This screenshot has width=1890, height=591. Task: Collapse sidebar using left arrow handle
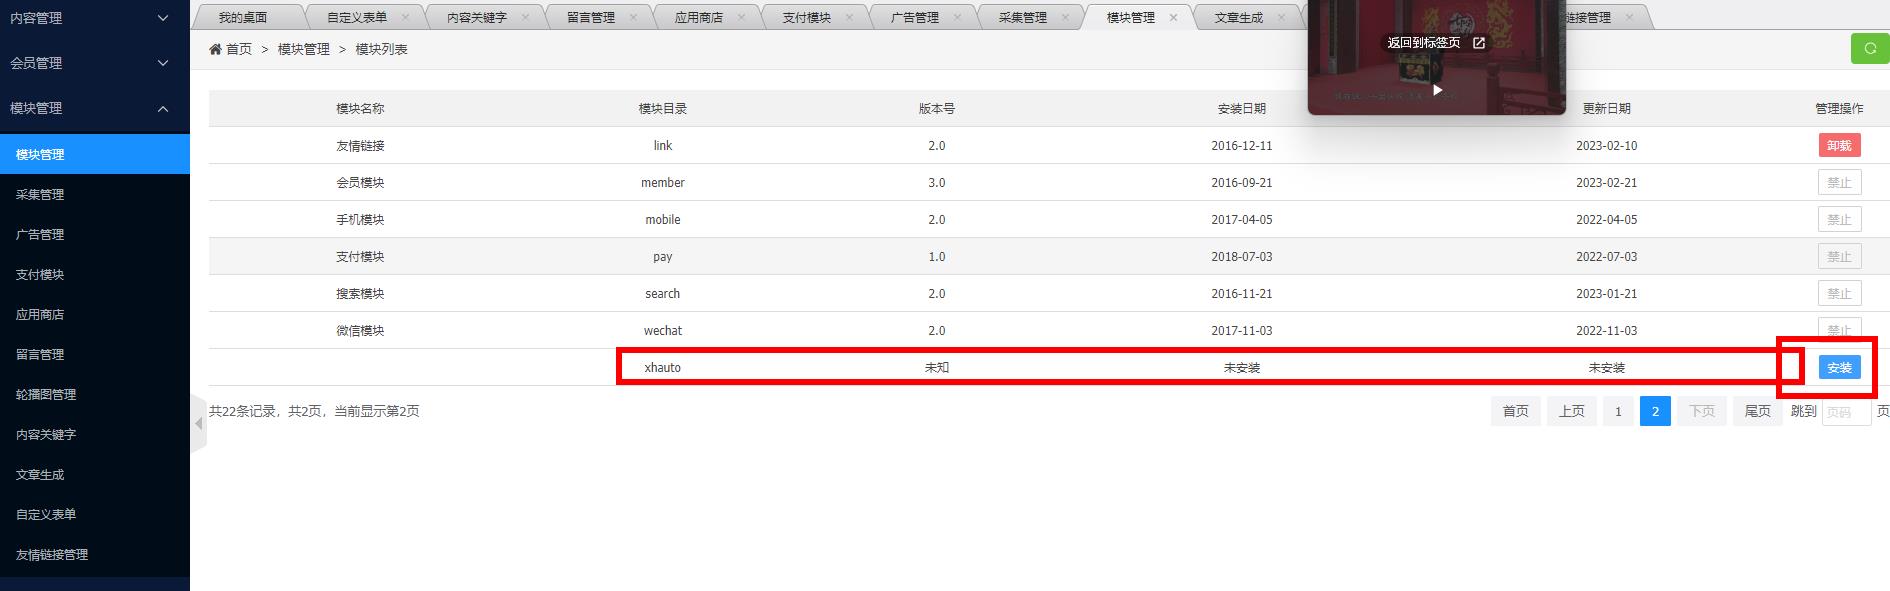[198, 423]
